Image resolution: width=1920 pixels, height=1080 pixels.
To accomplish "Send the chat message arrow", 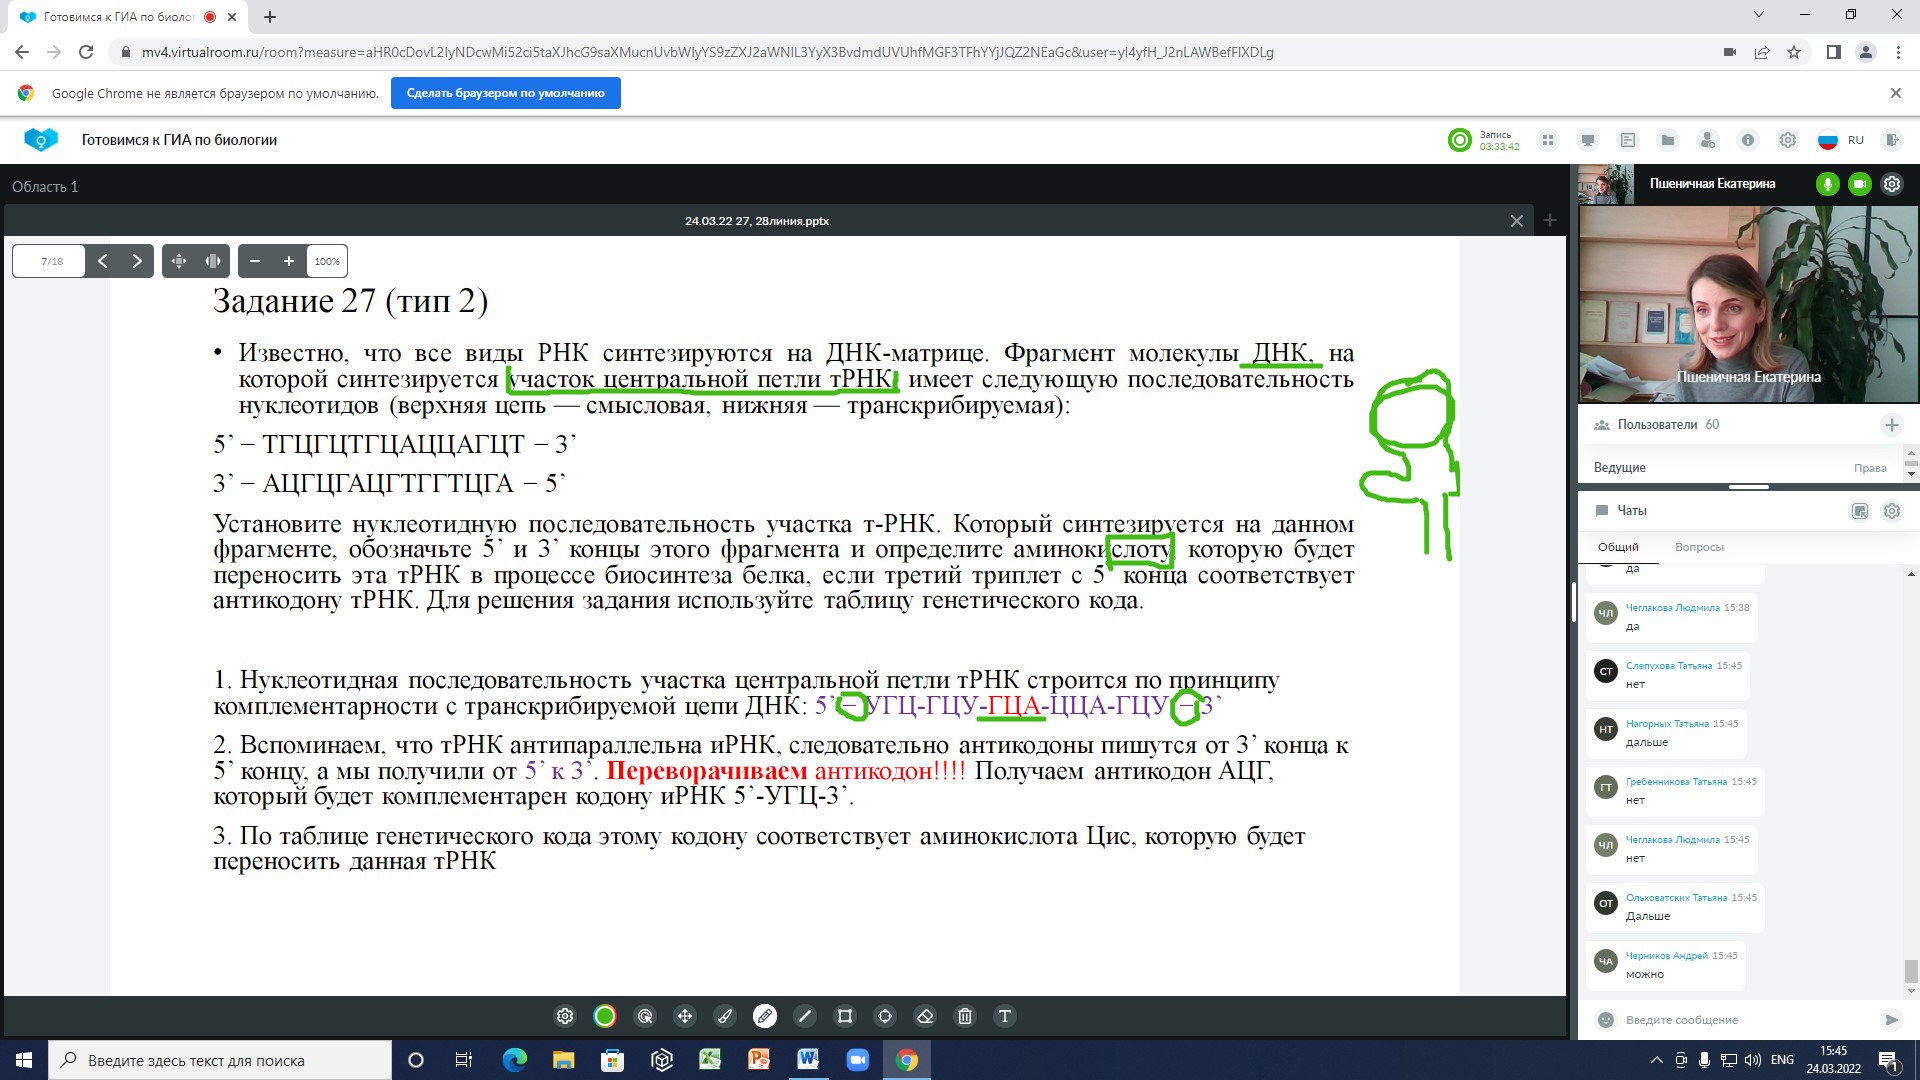I will pos(1891,1020).
